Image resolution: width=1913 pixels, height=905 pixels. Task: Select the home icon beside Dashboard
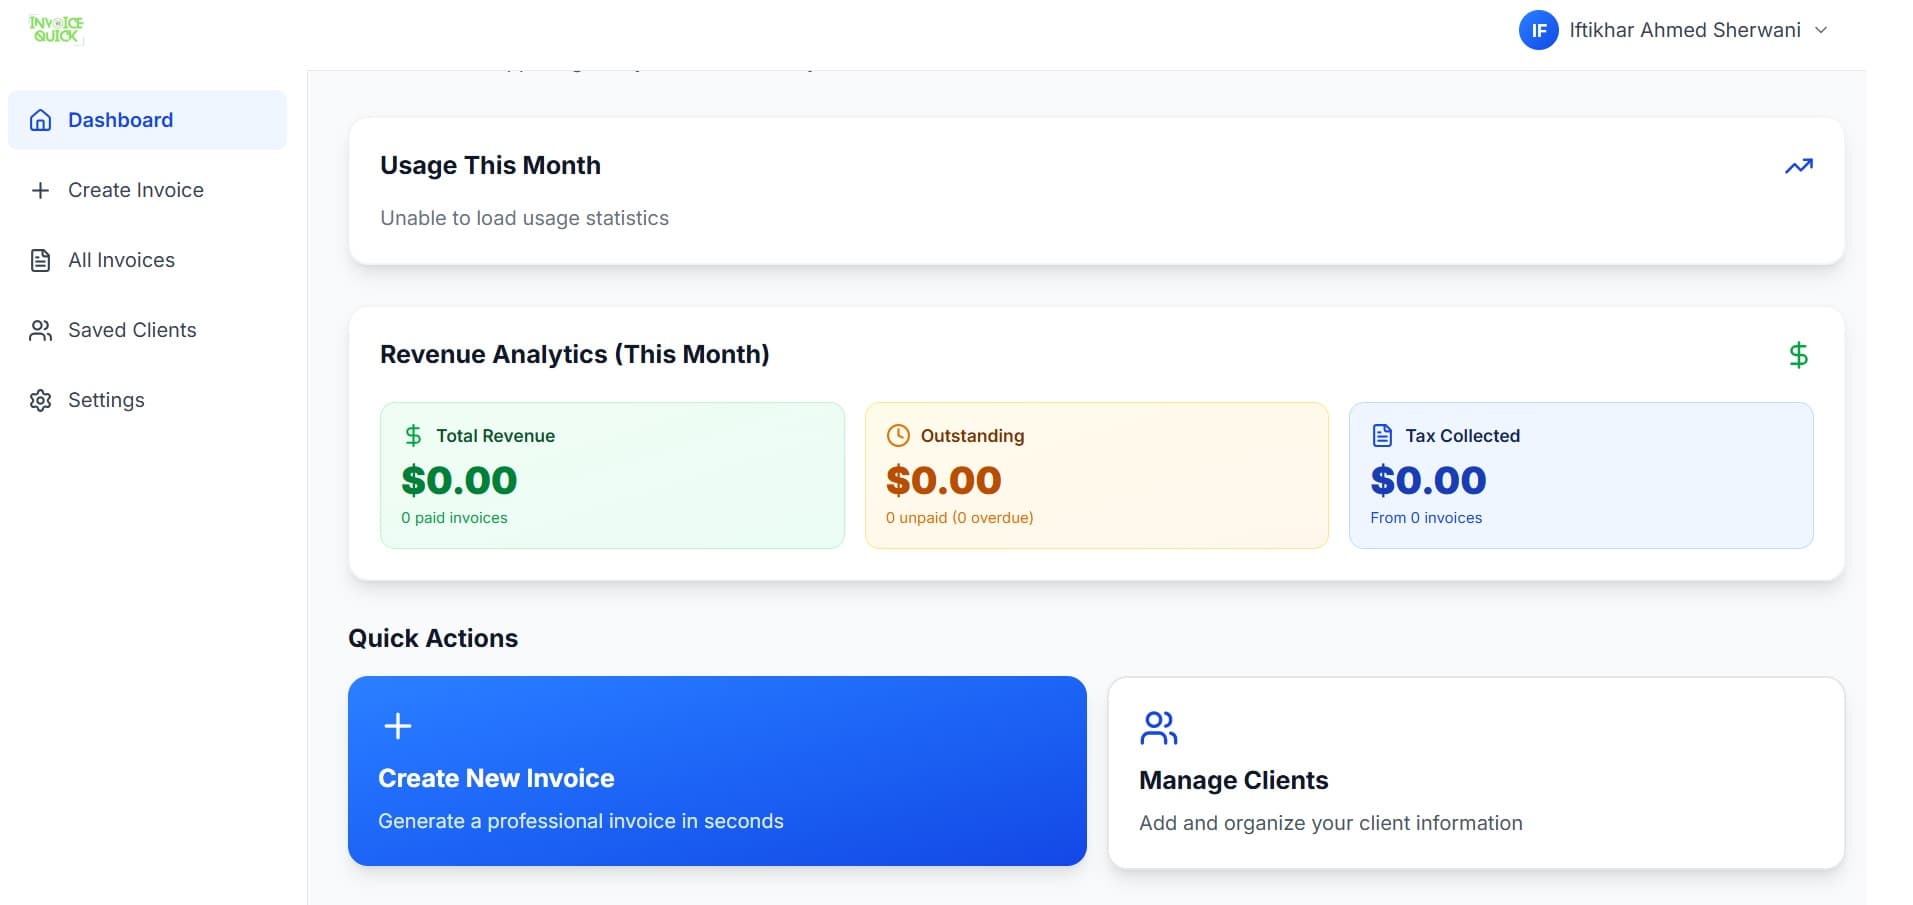click(x=40, y=119)
